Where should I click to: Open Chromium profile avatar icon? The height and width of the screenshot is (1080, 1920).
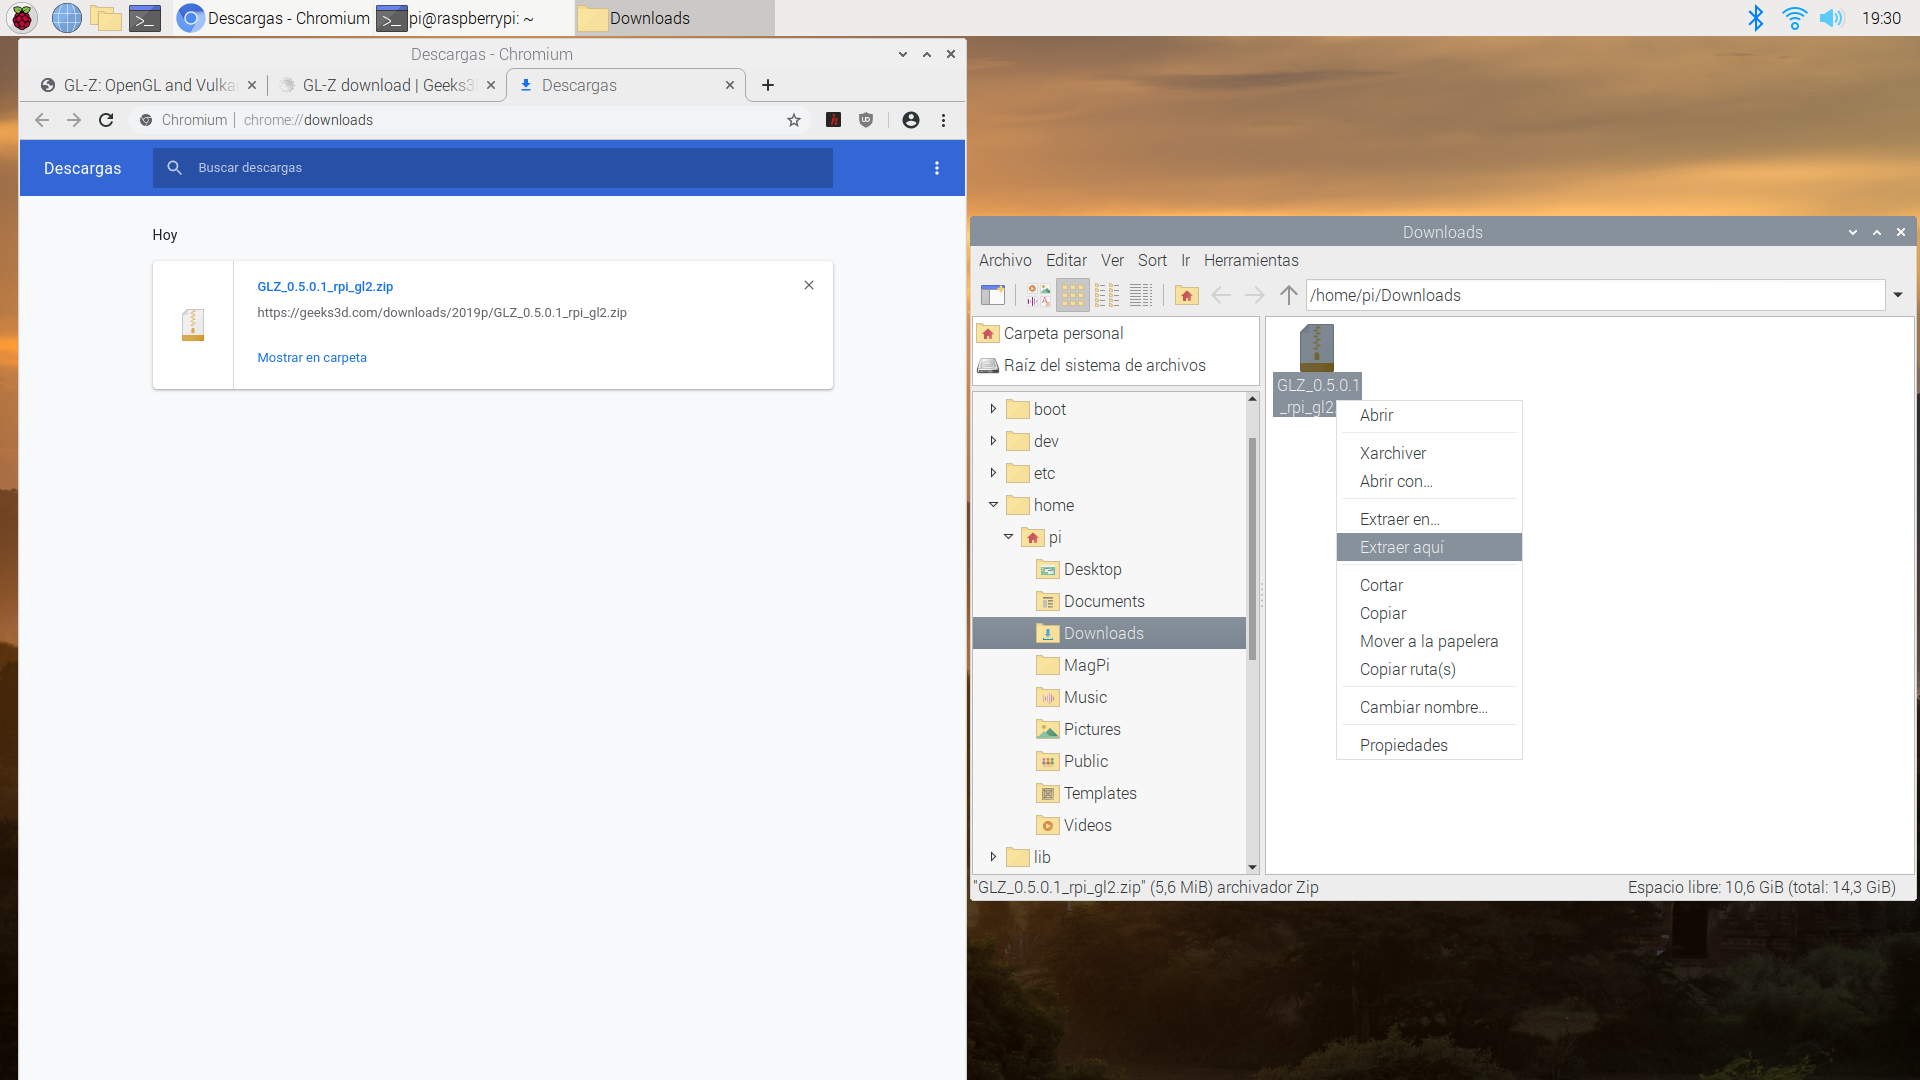pos(910,120)
